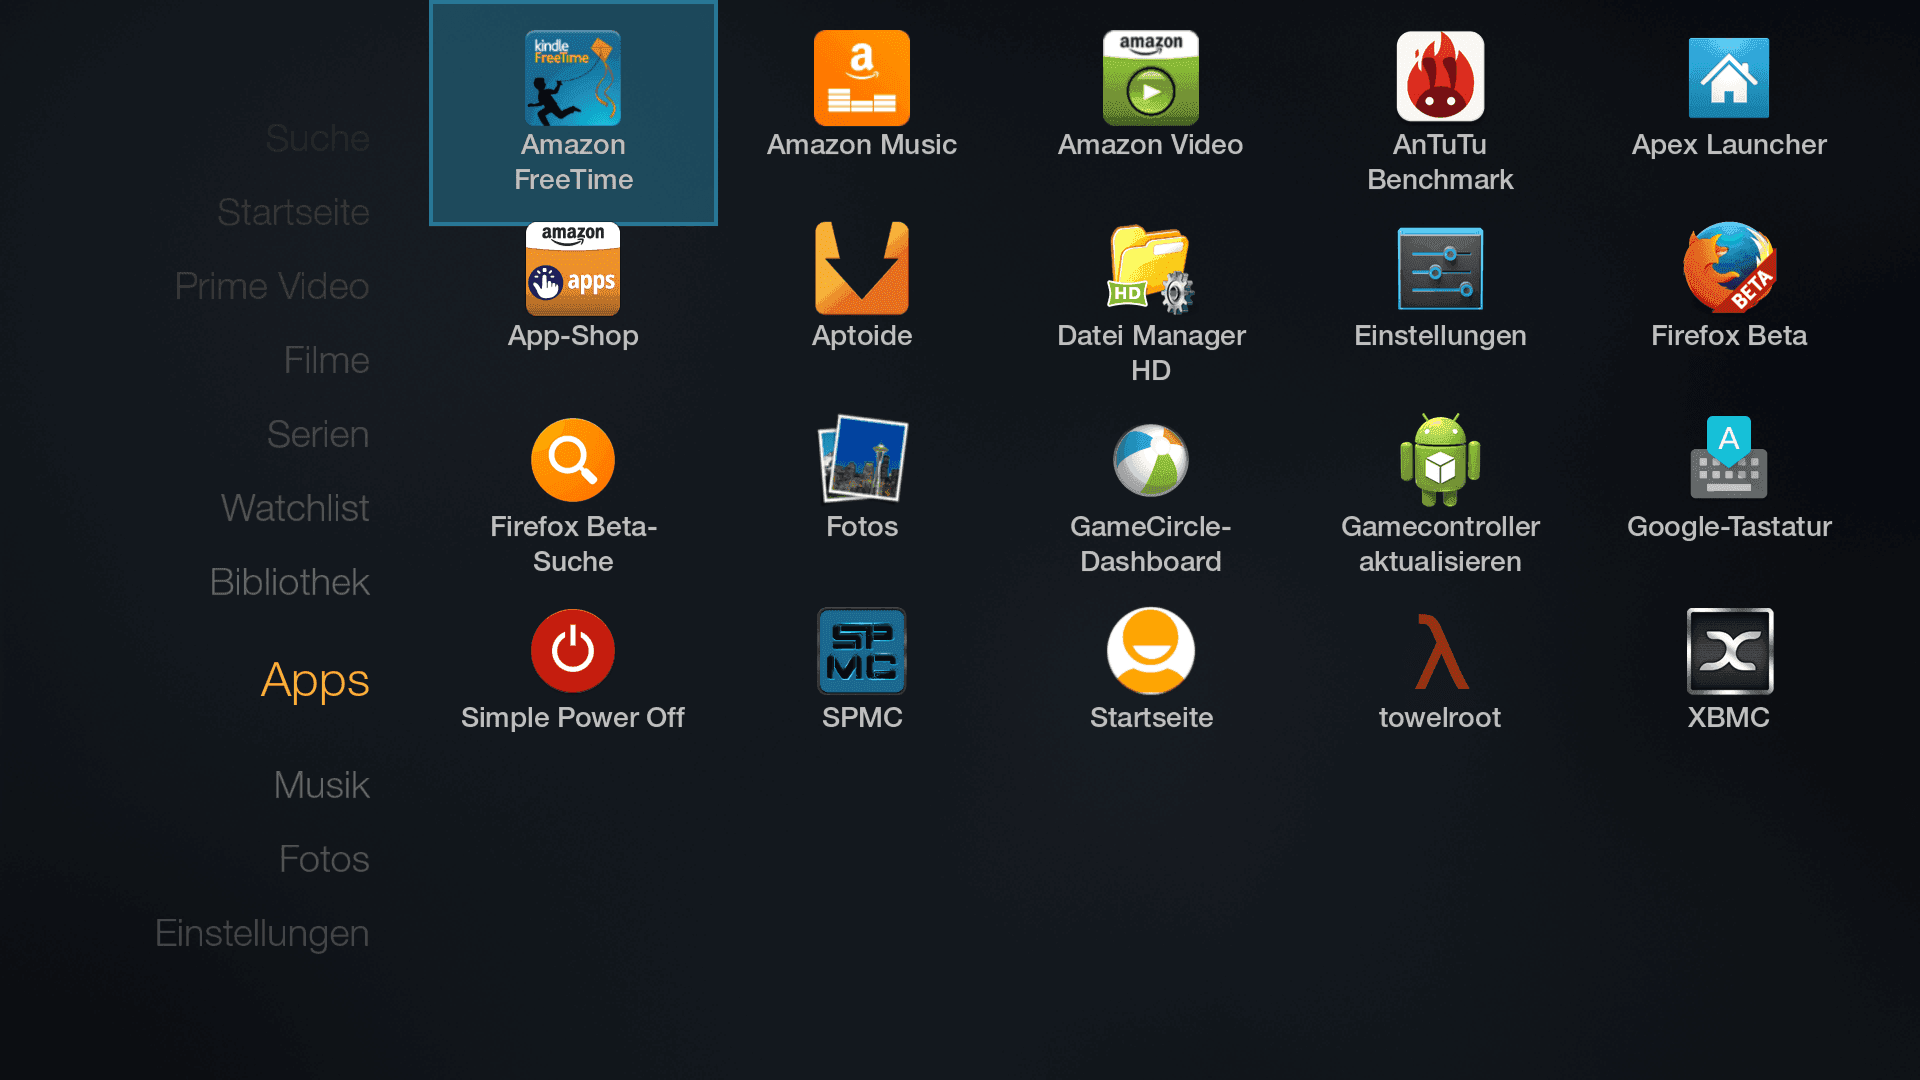This screenshot has height=1080, width=1920.
Task: Select Watchlist in the left menu
Action: tap(295, 508)
